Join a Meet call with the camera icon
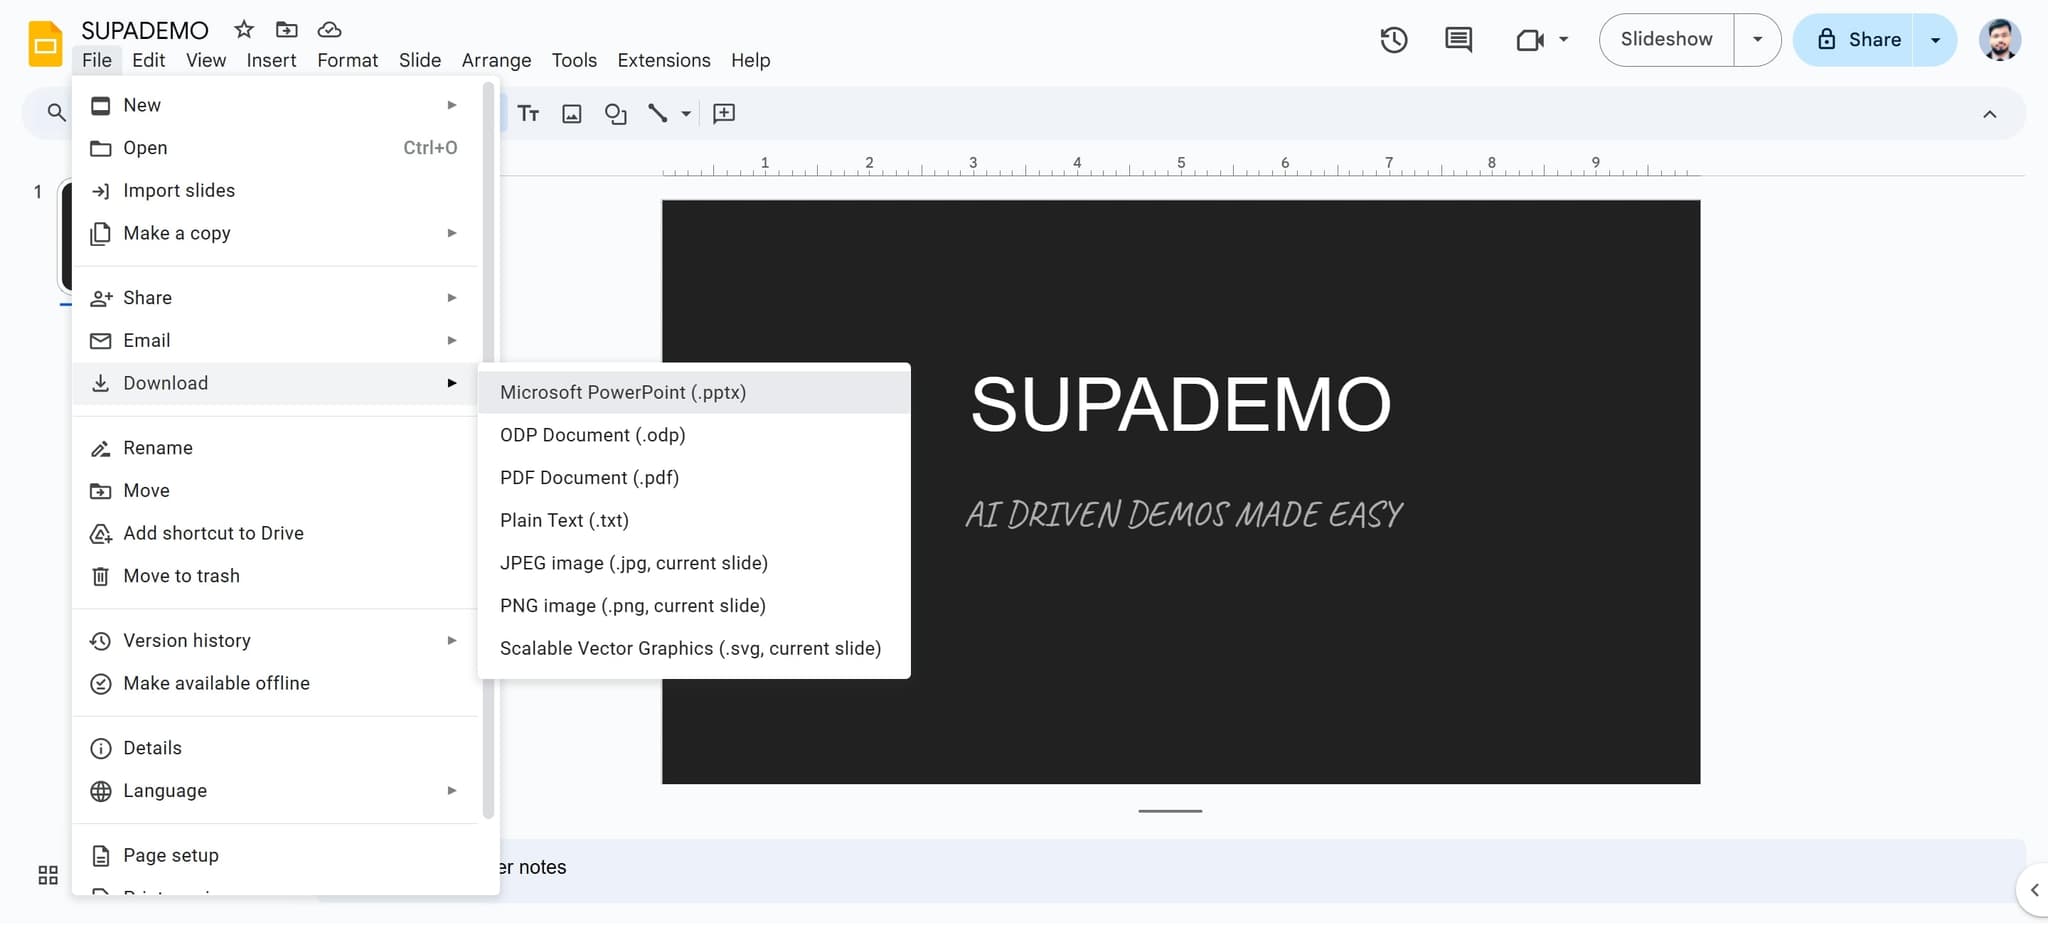Screen dimensions: 2048x927 [x=1529, y=40]
